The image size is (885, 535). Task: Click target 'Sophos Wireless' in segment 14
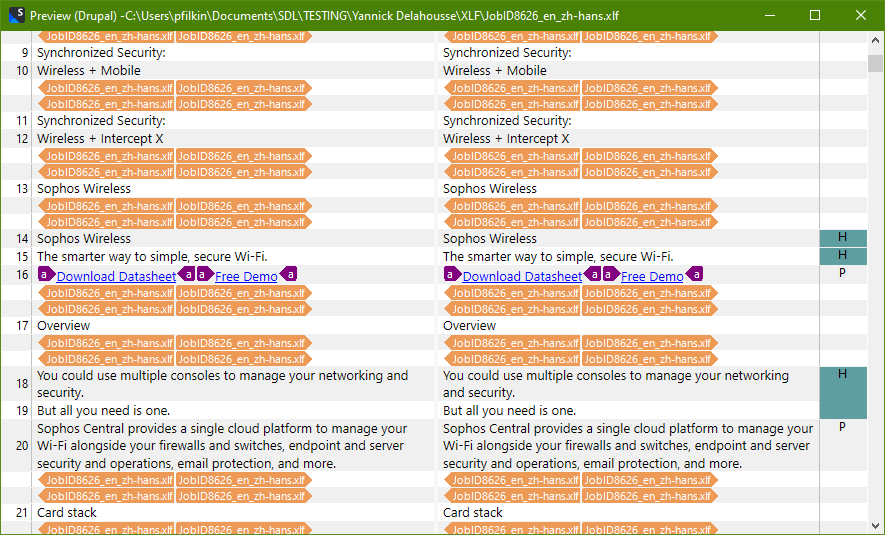pyautogui.click(x=489, y=238)
